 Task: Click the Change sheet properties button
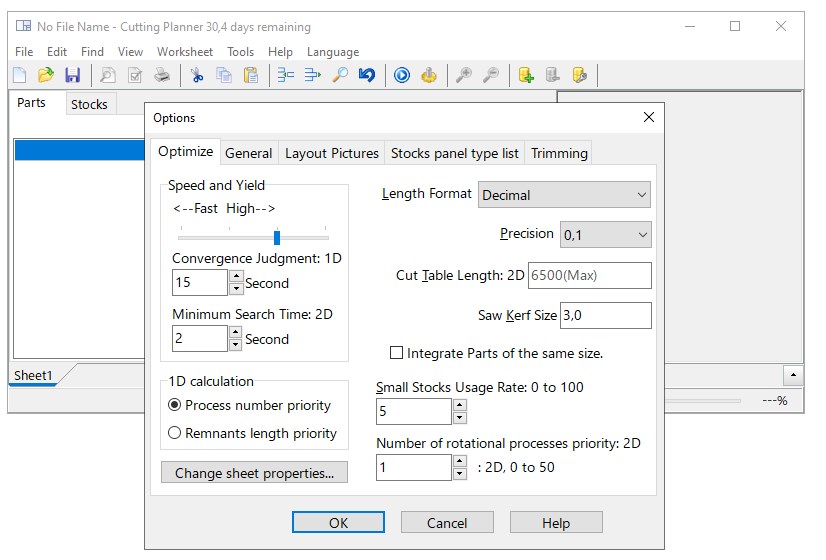click(254, 473)
